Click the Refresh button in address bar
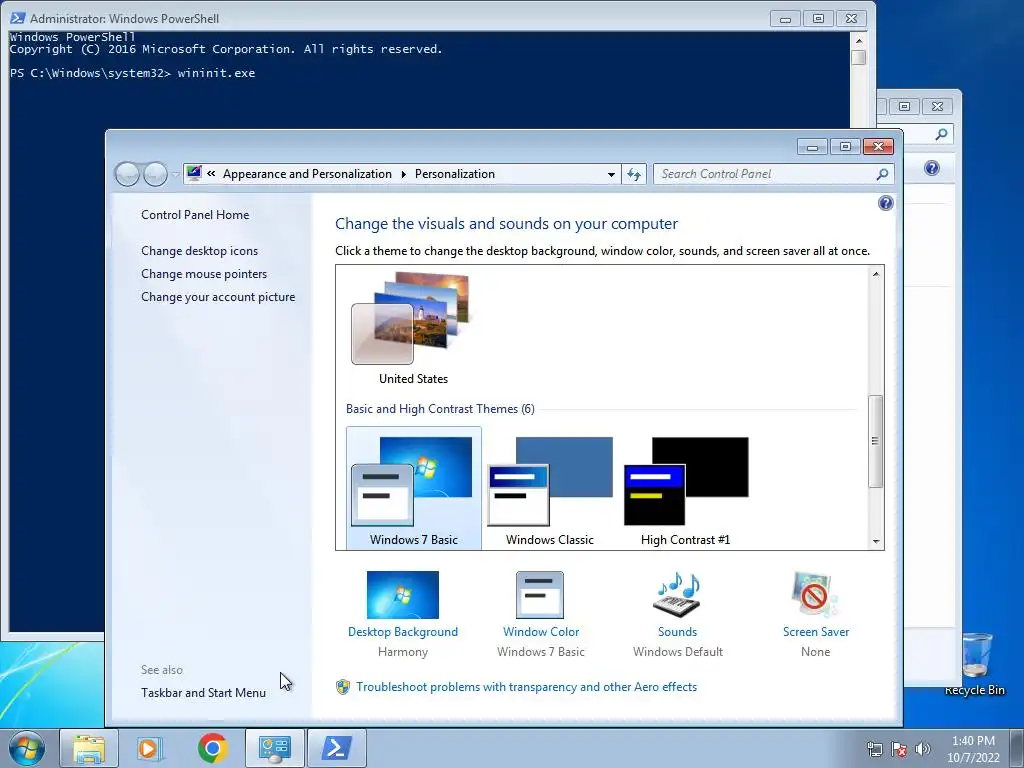 point(634,174)
